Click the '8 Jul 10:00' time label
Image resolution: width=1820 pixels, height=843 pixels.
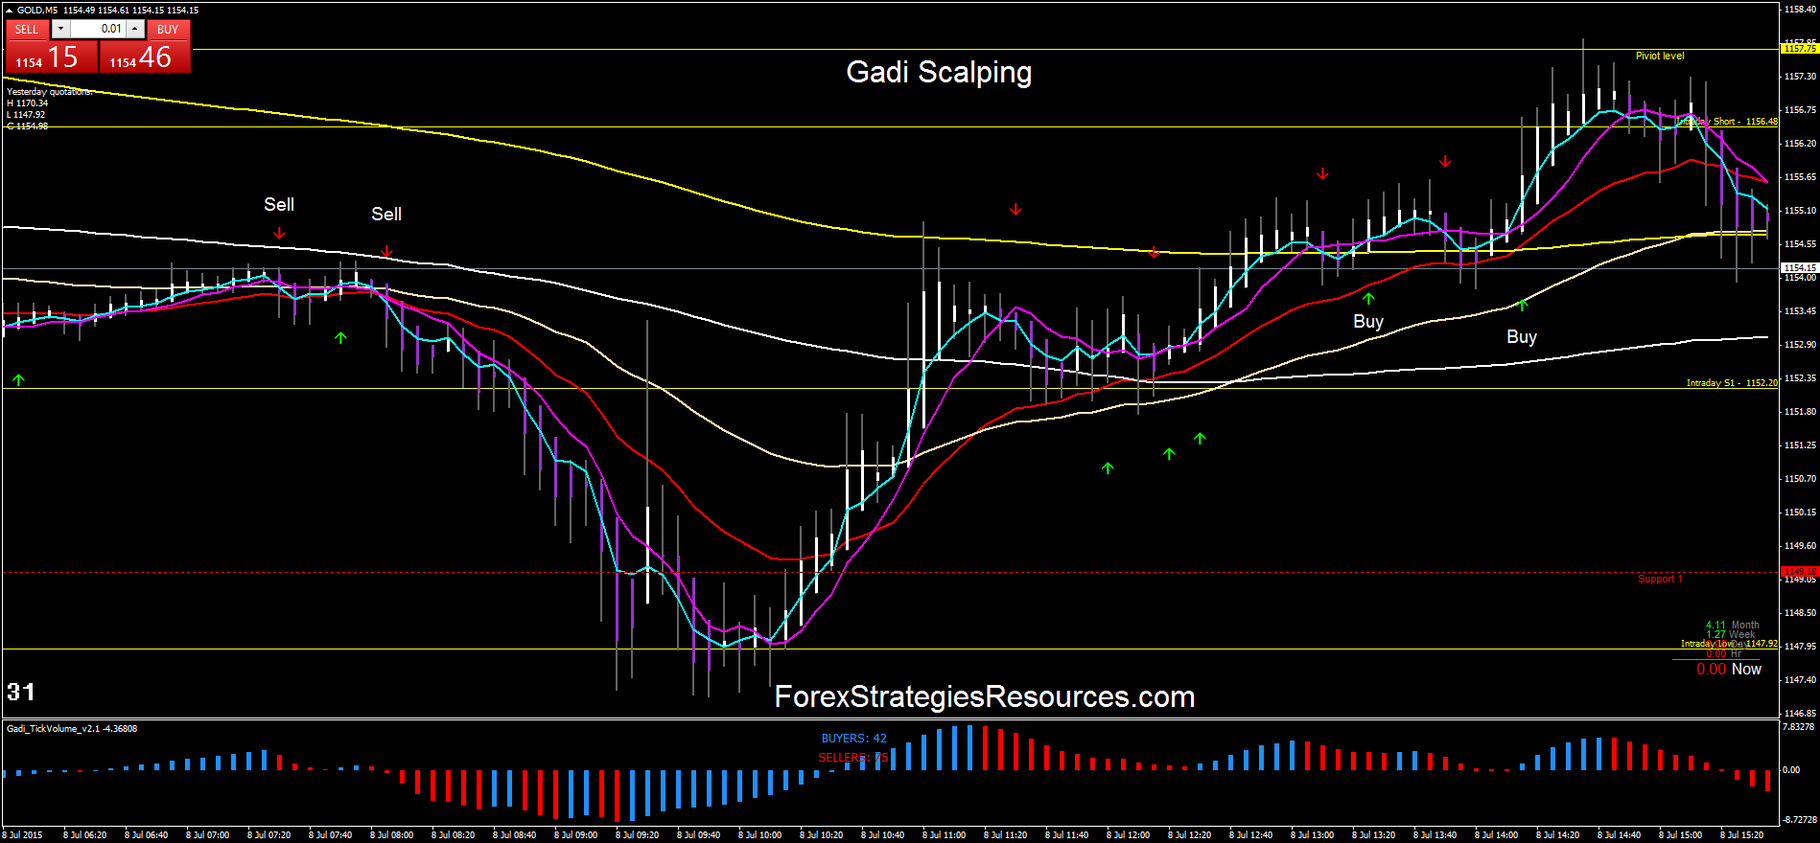(x=760, y=835)
